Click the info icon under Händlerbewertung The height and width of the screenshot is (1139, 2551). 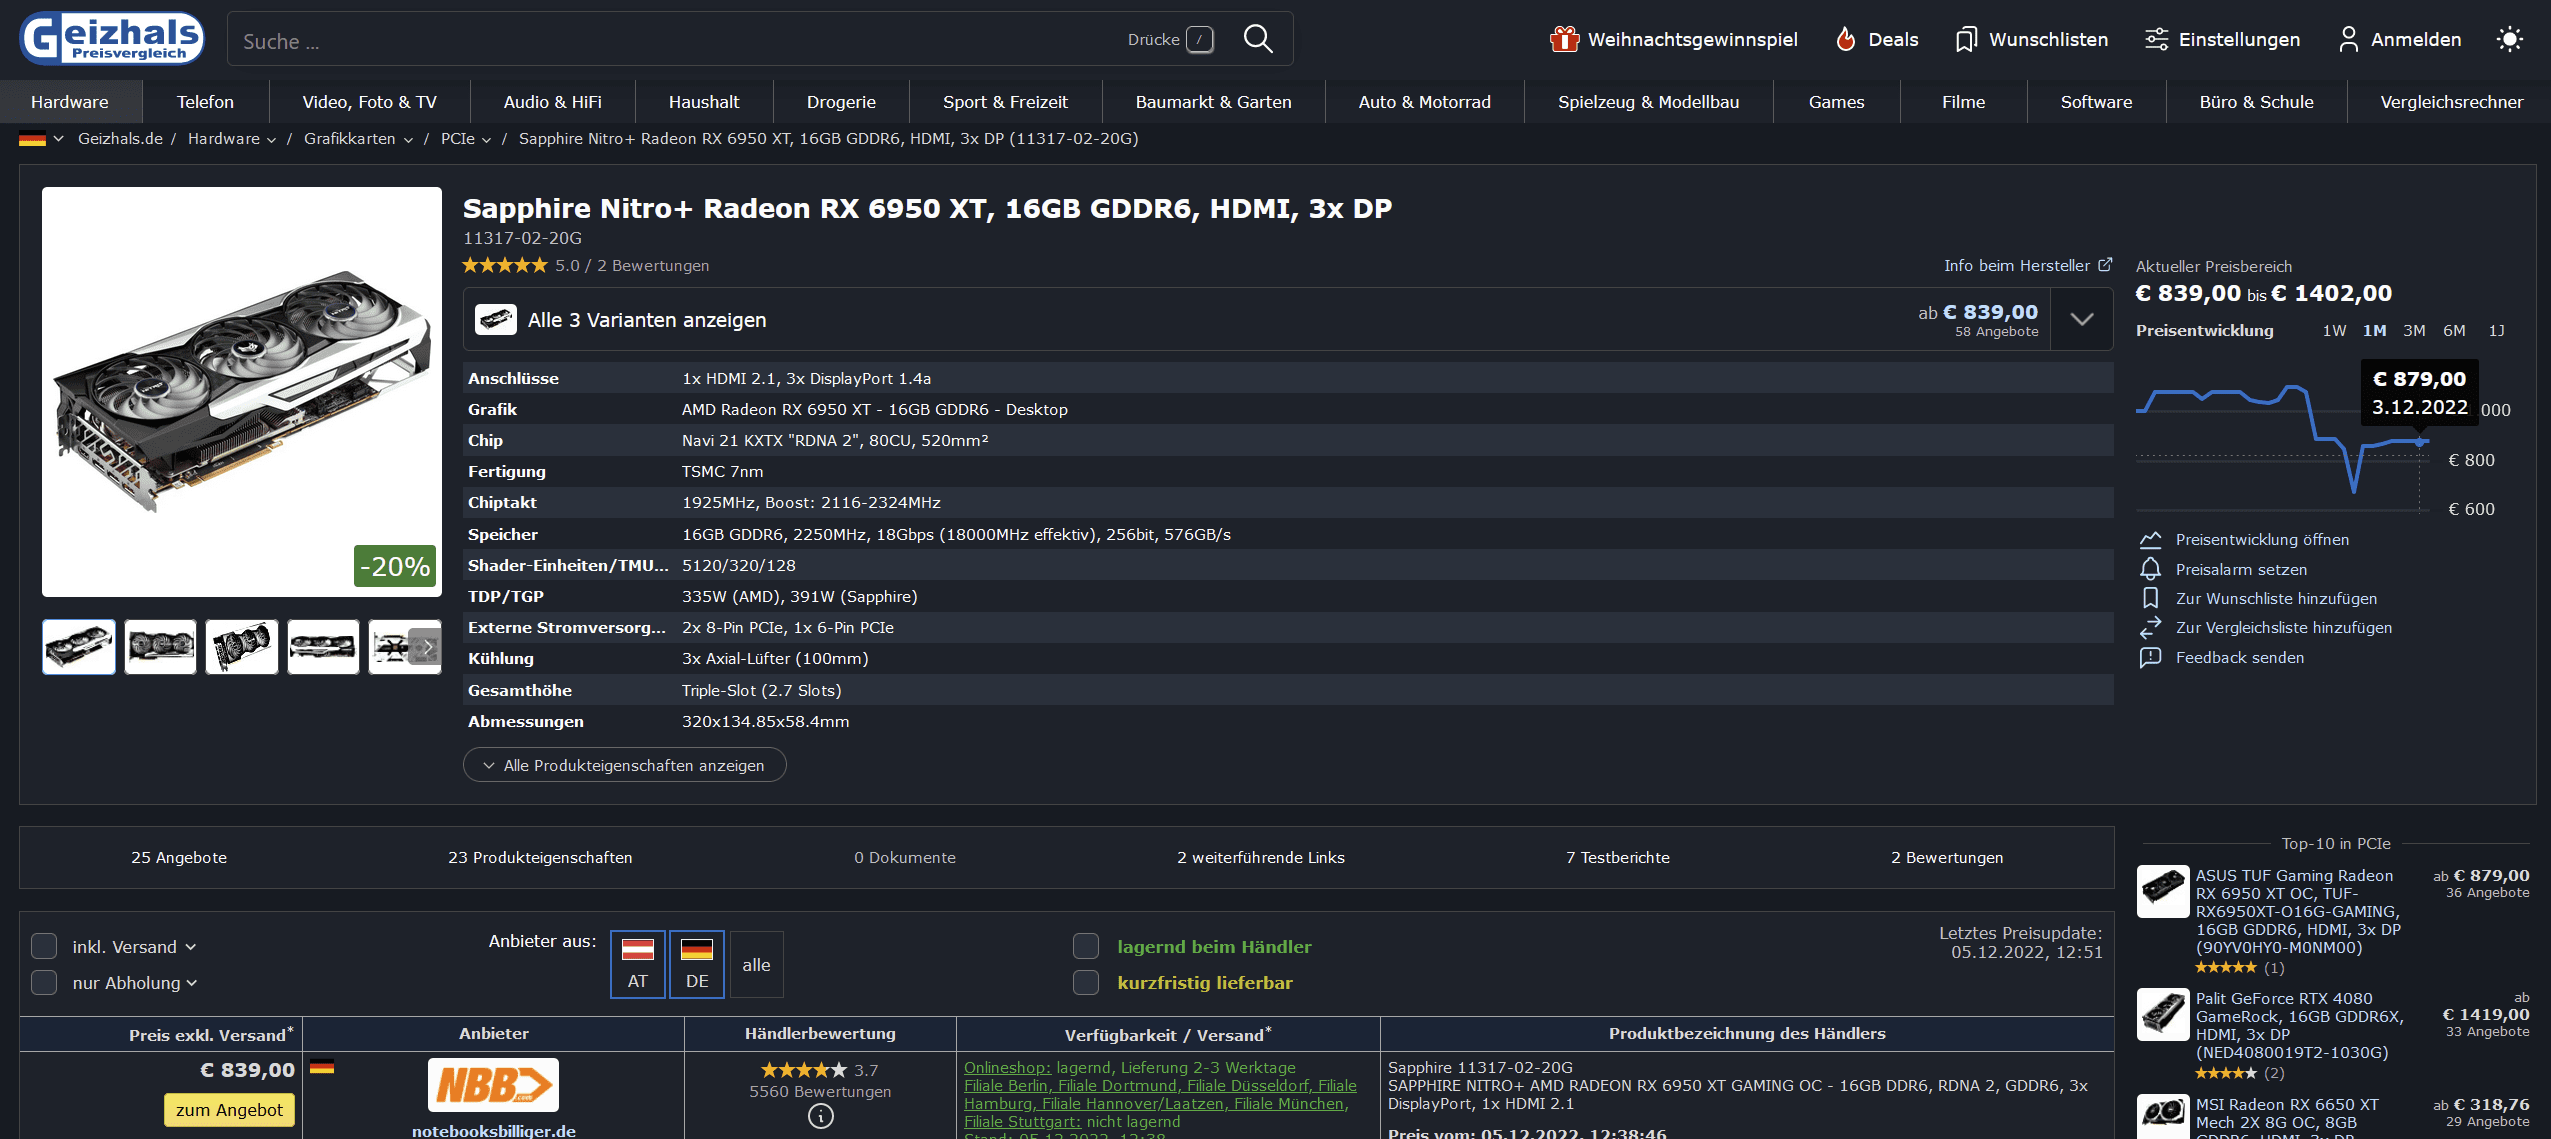820,1116
